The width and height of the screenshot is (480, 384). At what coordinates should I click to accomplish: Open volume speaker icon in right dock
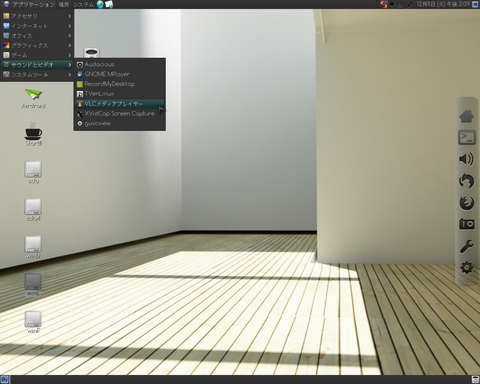click(466, 159)
